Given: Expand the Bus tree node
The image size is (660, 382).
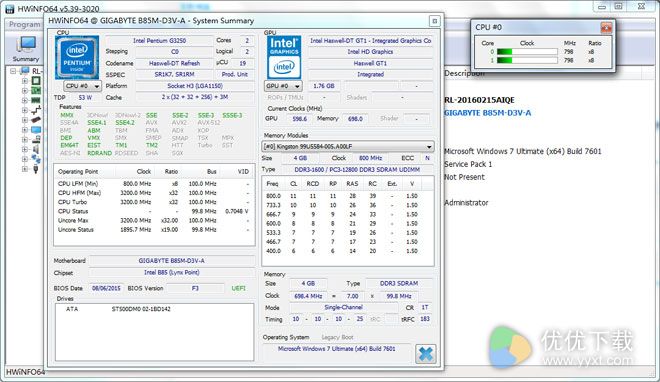Looking at the screenshot, I should pyautogui.click(x=25, y=110).
